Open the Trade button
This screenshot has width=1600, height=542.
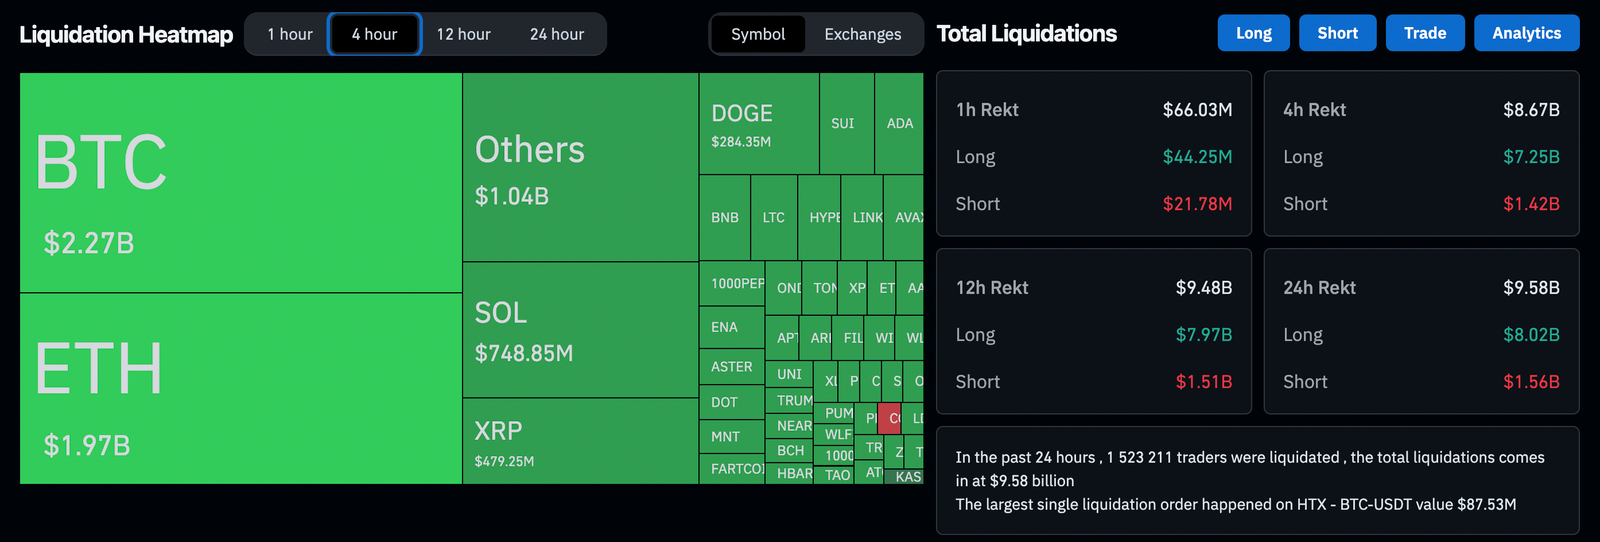click(x=1425, y=33)
